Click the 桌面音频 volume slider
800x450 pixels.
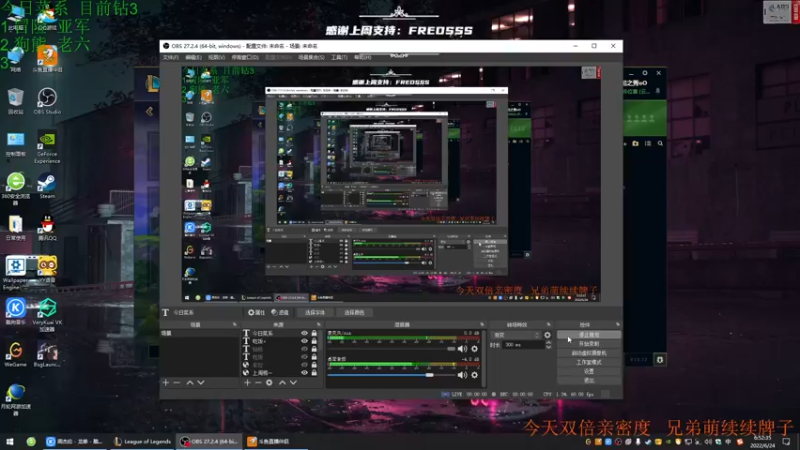click(x=391, y=376)
